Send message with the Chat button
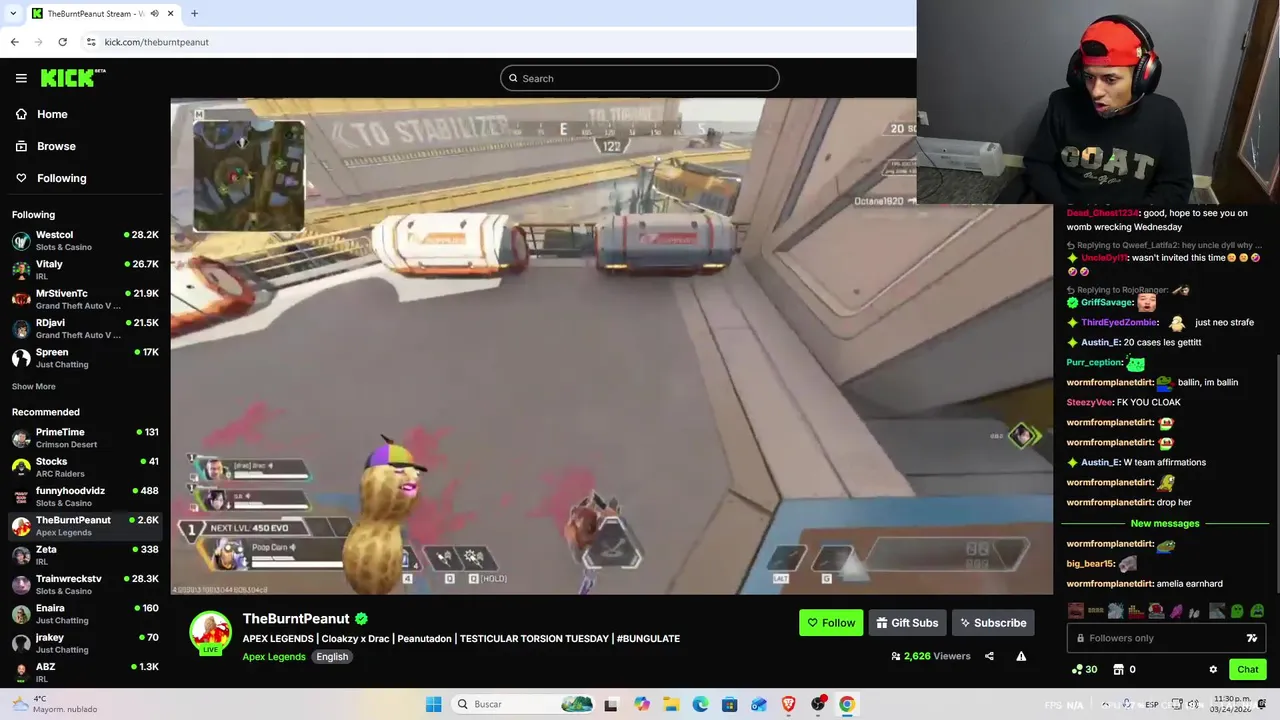 tap(1248, 669)
